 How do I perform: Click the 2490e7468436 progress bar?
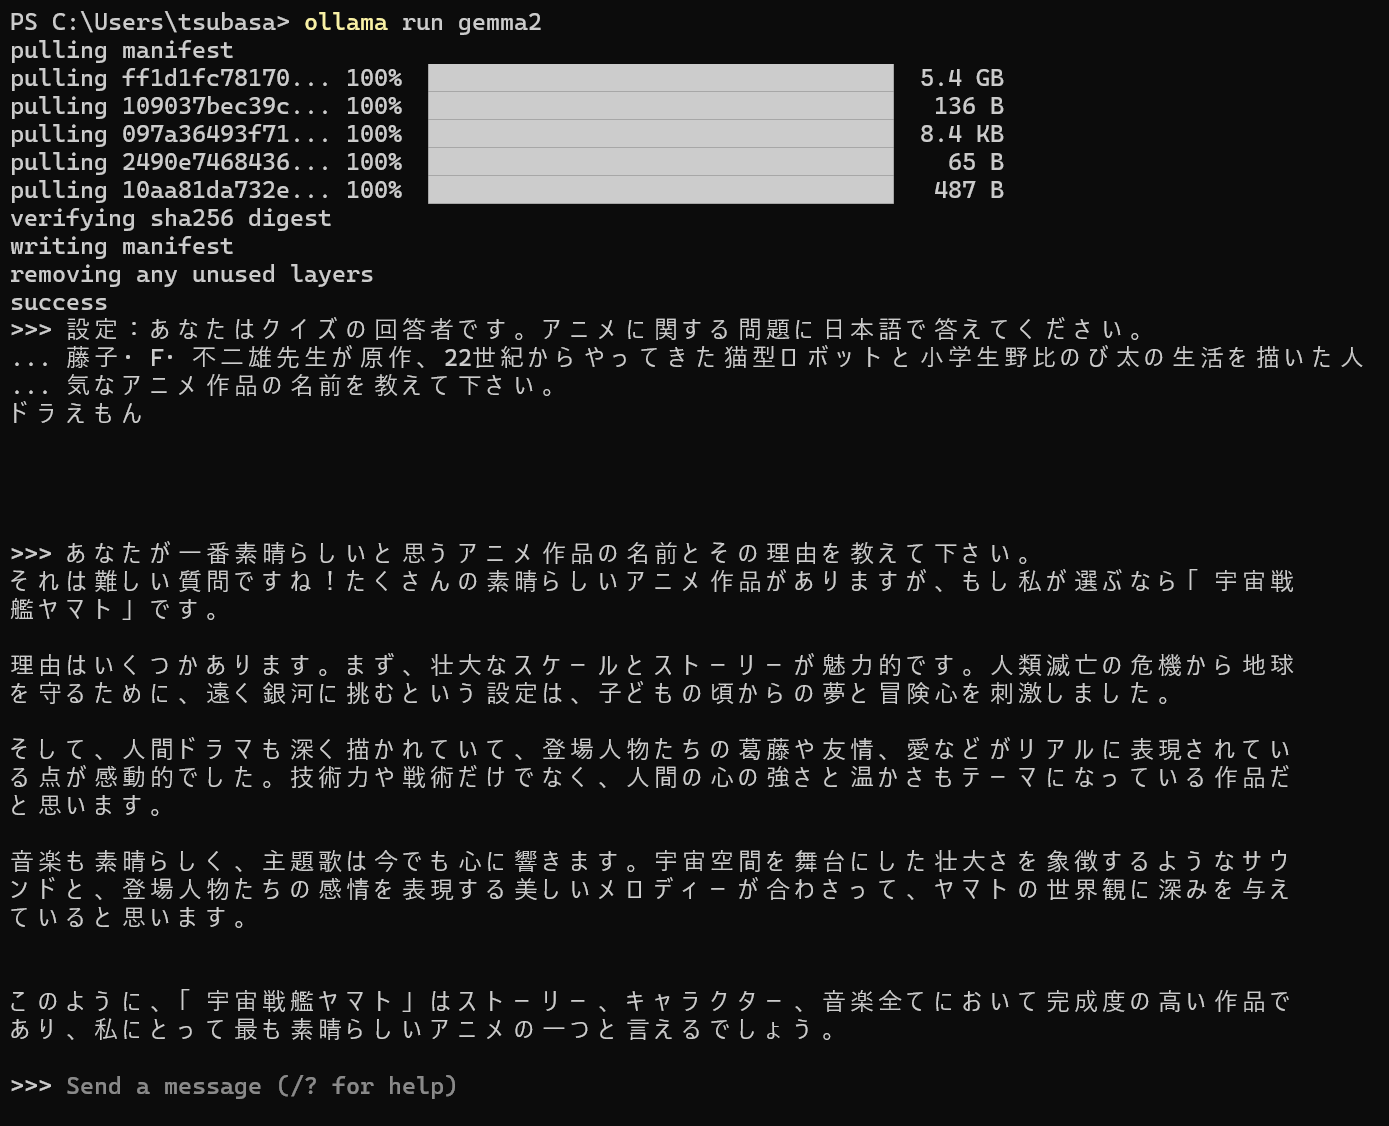660,161
